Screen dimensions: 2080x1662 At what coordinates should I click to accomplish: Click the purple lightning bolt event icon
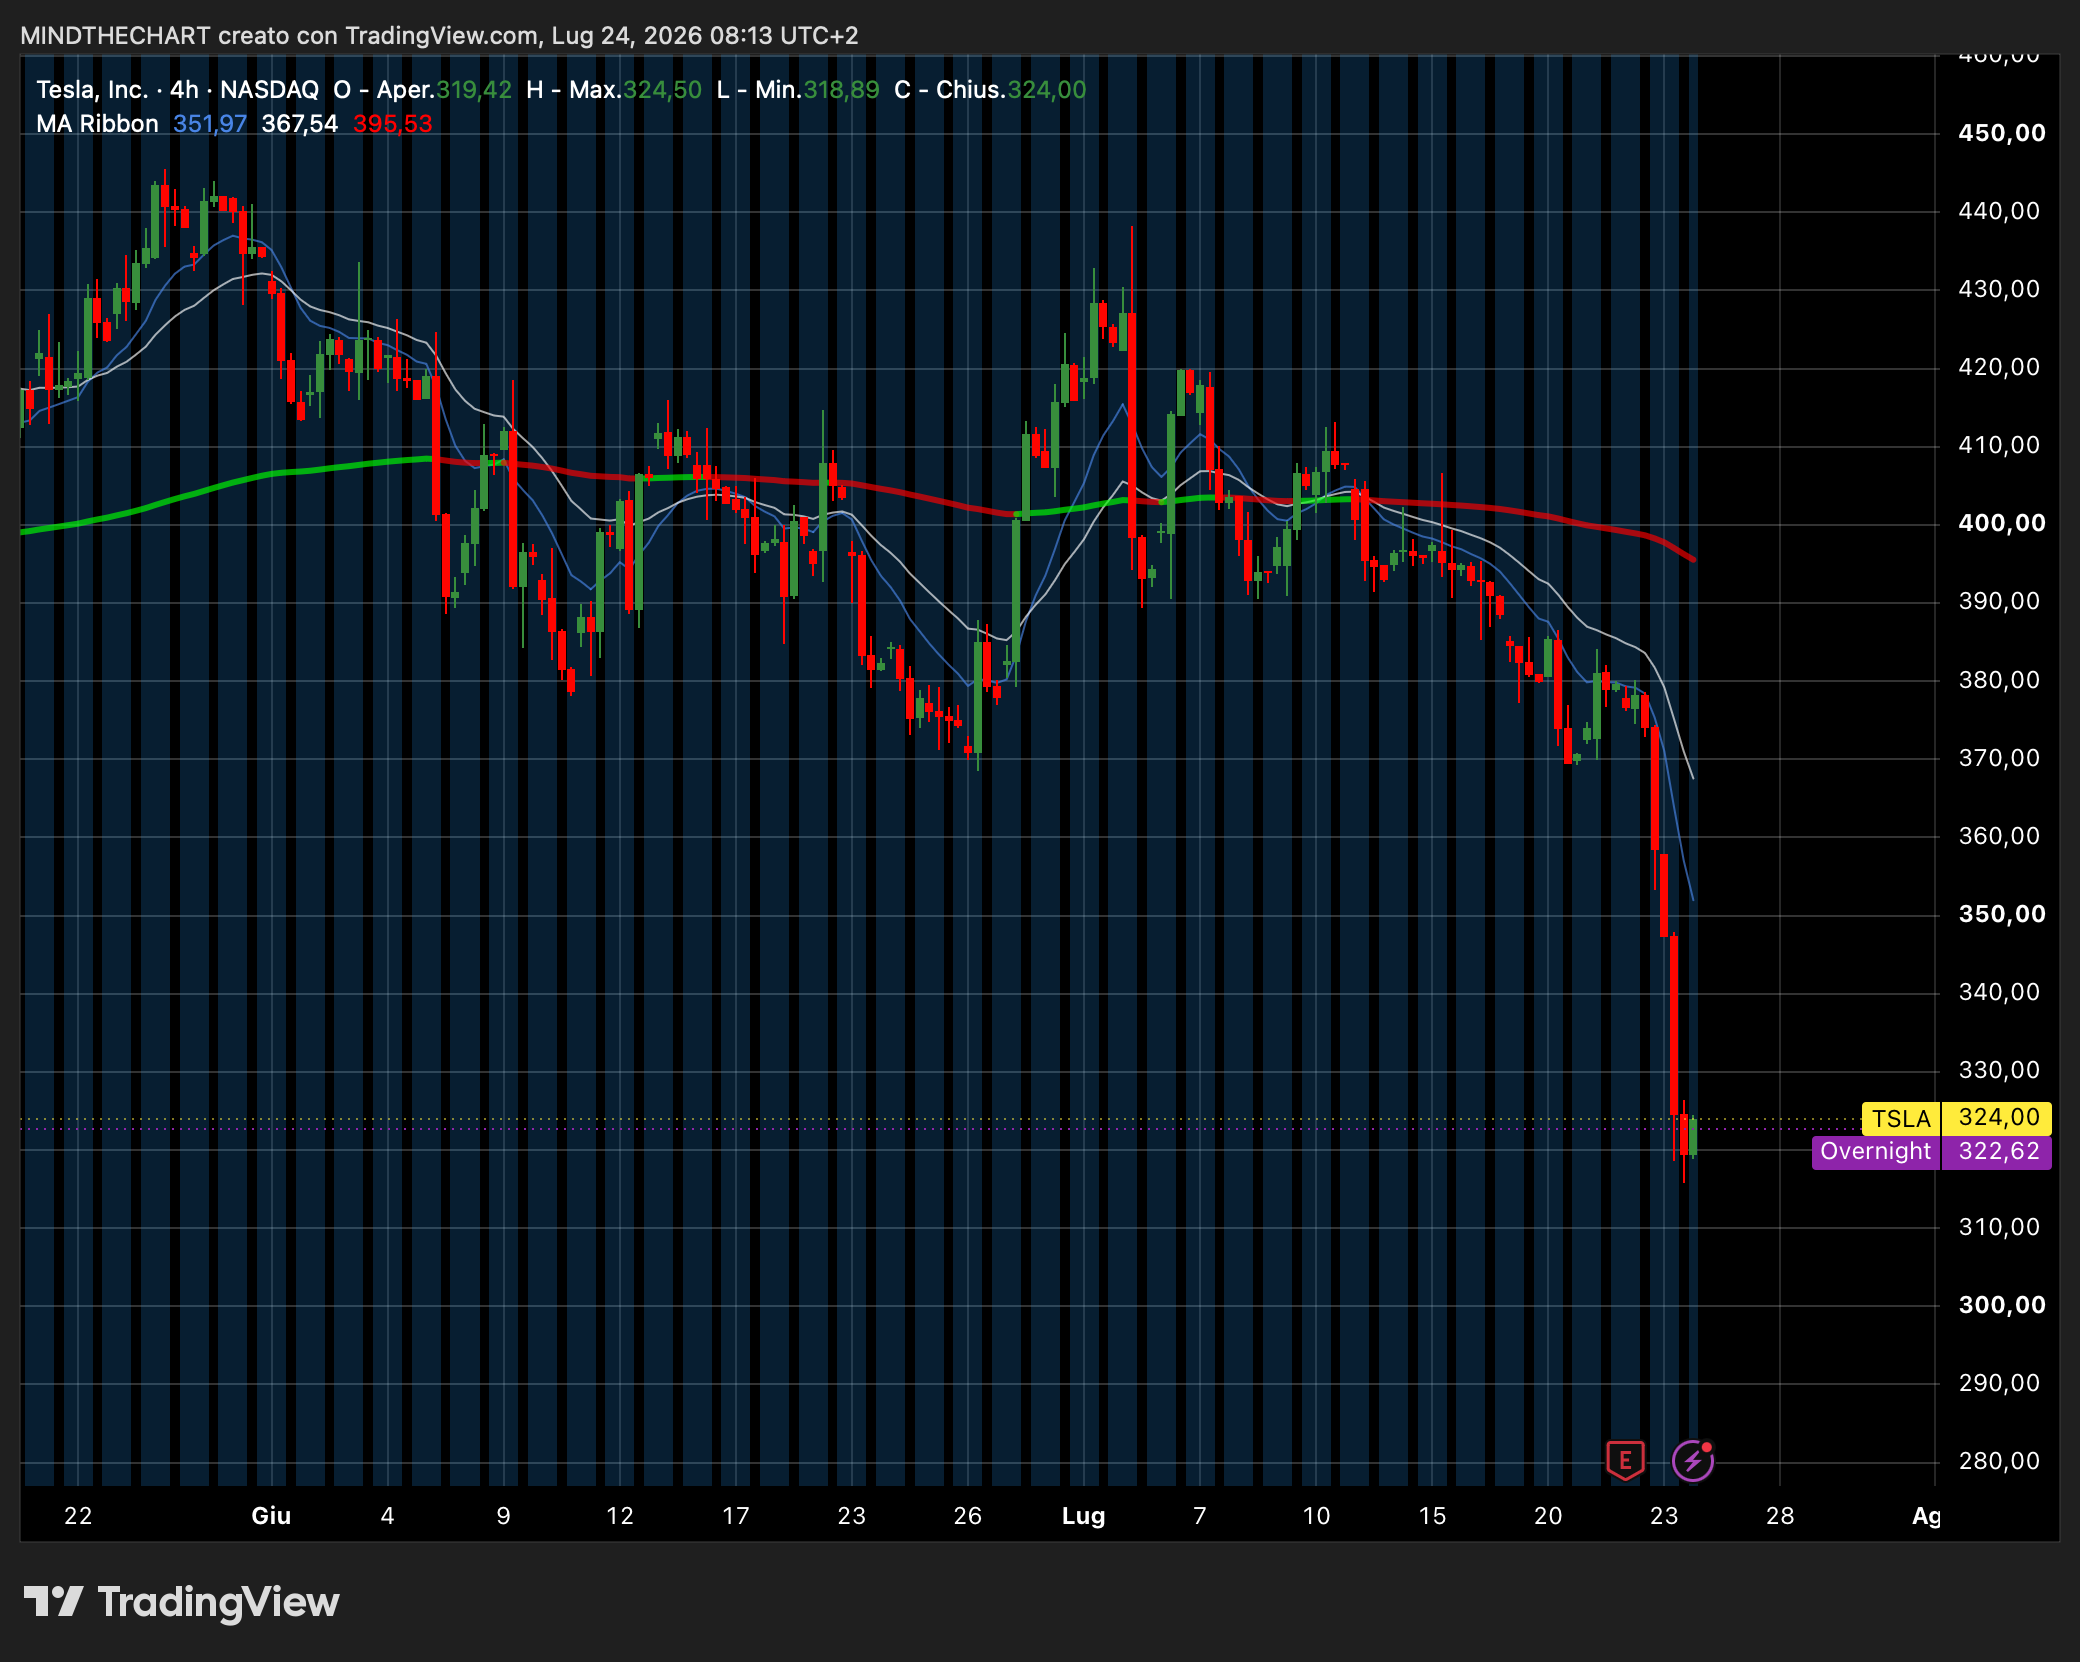(1693, 1460)
